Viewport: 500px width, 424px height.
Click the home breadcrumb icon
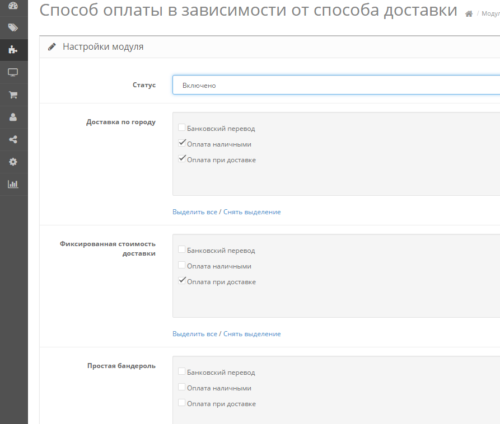[469, 14]
